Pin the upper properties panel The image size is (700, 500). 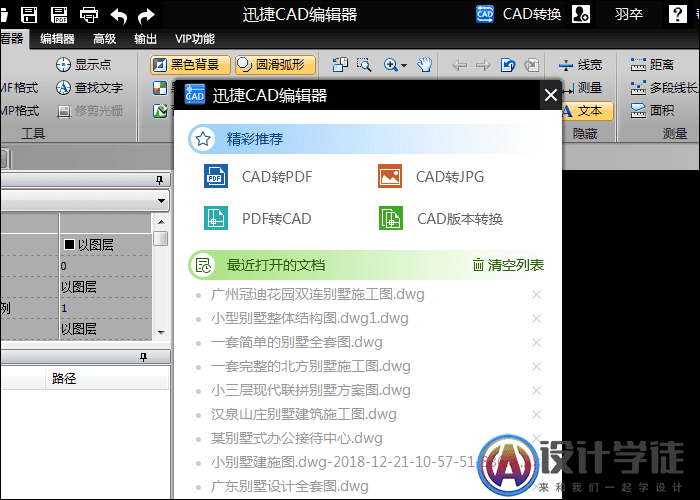[159, 180]
